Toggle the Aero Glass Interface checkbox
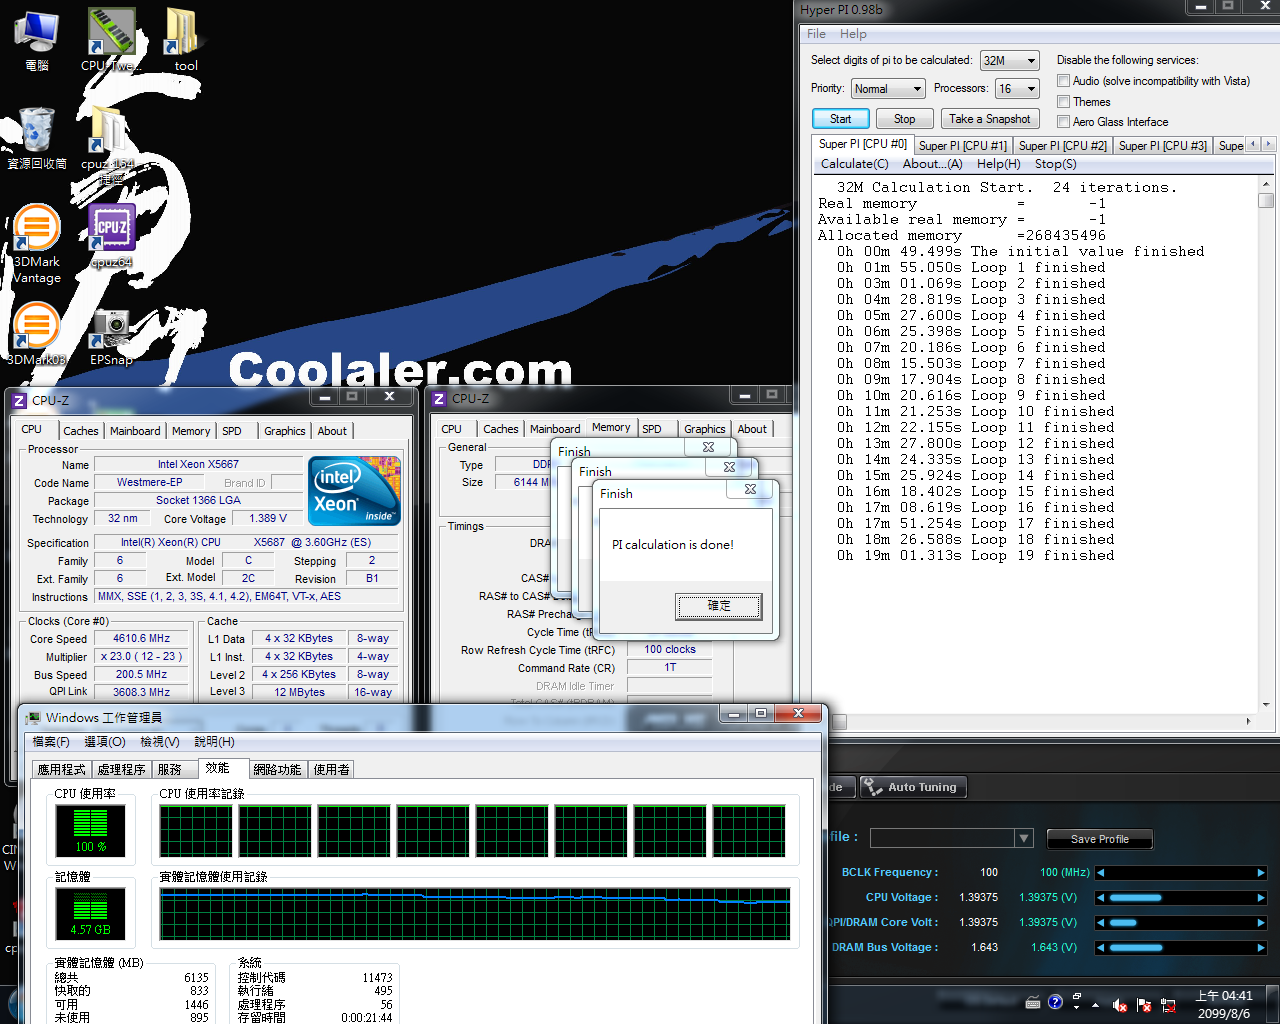The image size is (1280, 1024). click(x=1064, y=122)
